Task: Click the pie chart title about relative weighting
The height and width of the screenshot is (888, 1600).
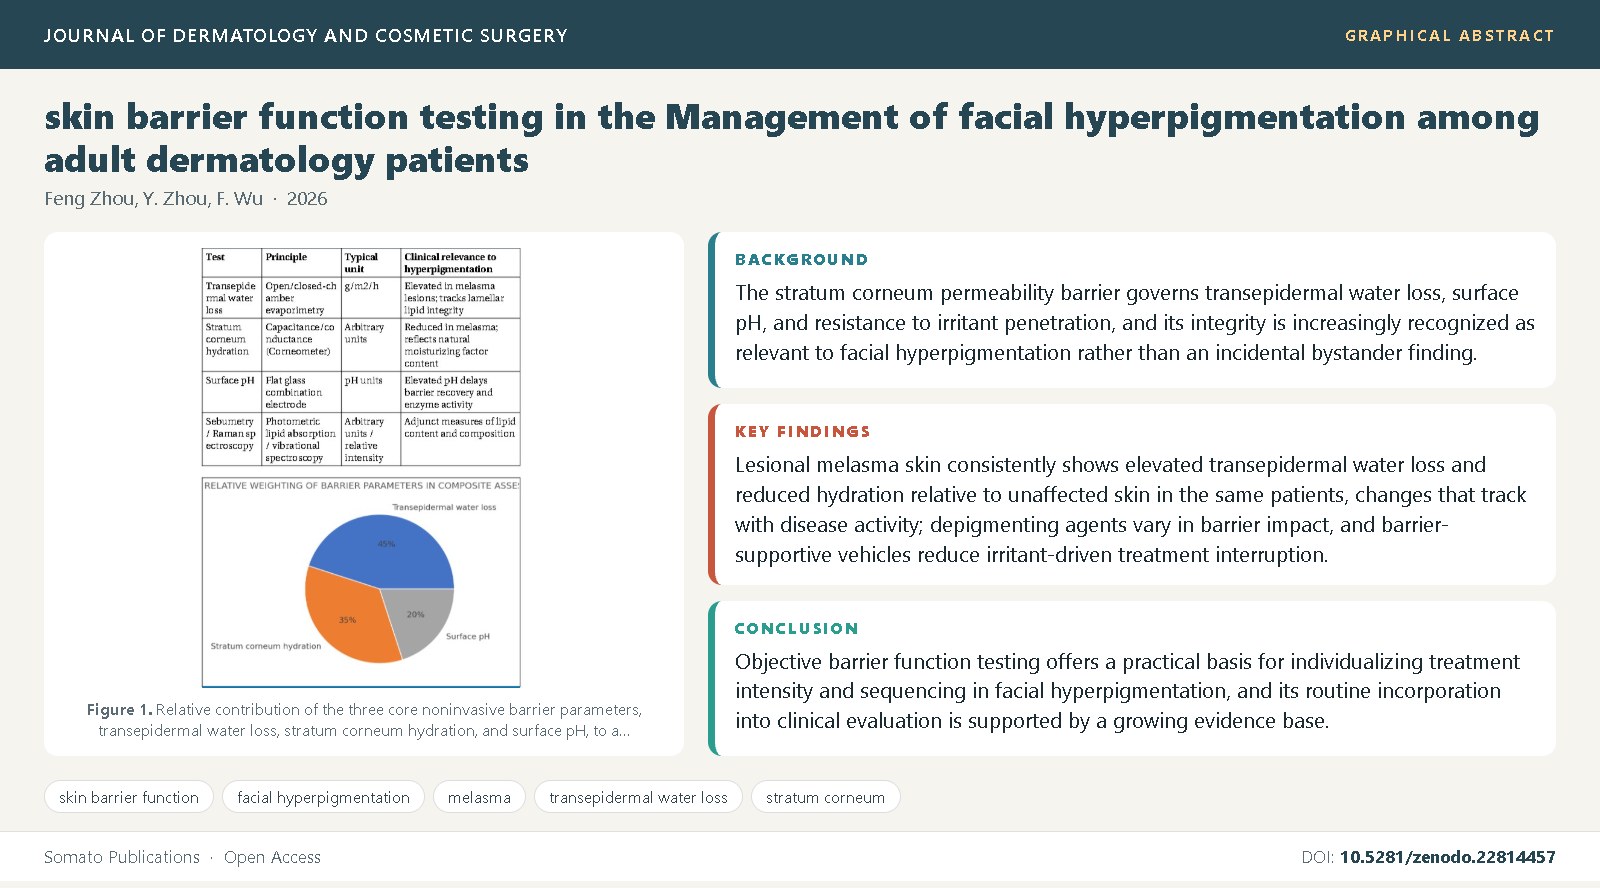Action: (x=361, y=486)
